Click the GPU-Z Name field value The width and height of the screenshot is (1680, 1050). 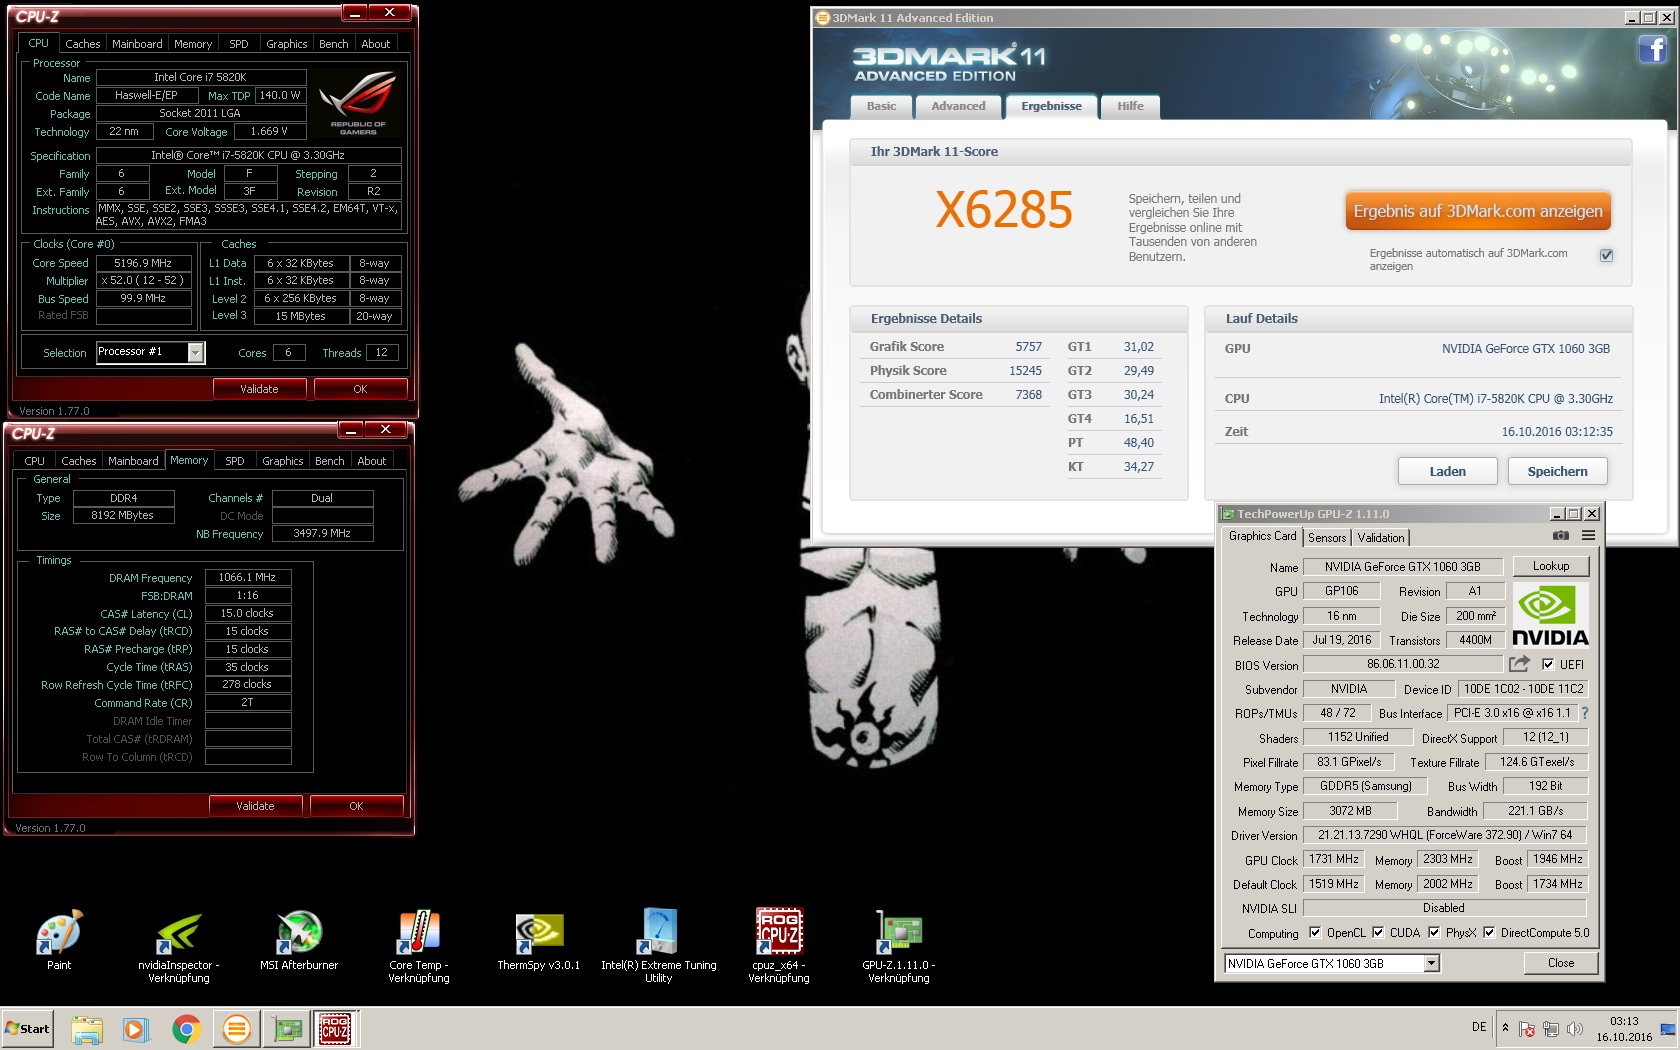1402,566
